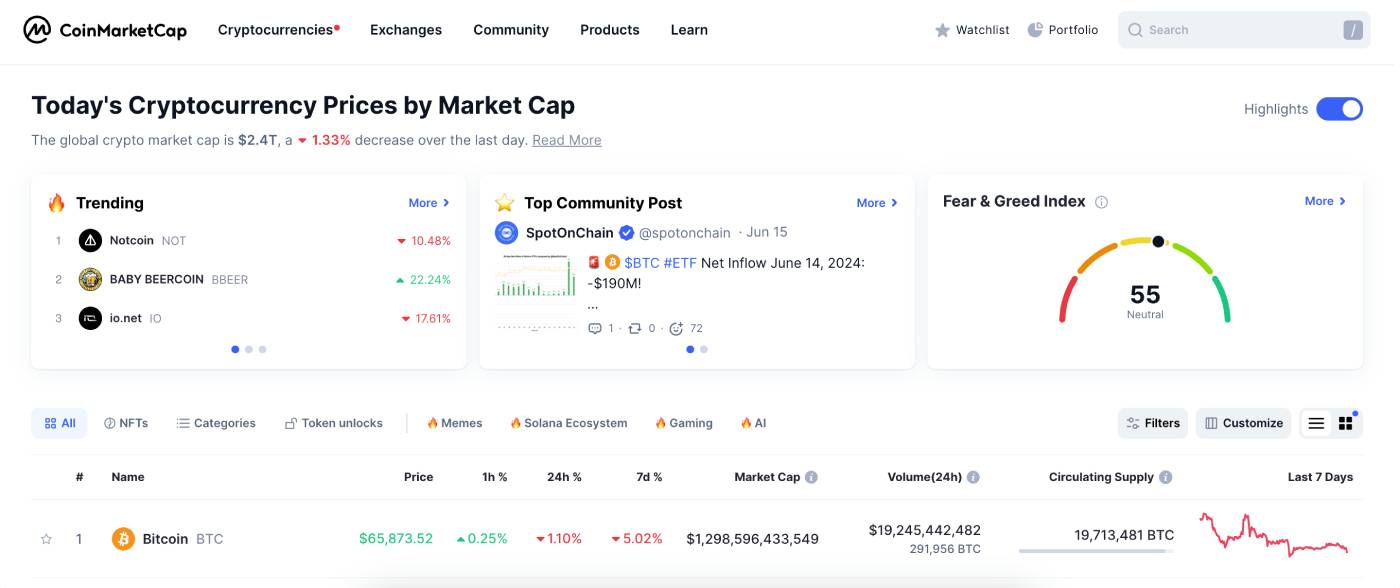Click Bitcoin price $65,873.52
This screenshot has height=588, width=1400.
396,539
